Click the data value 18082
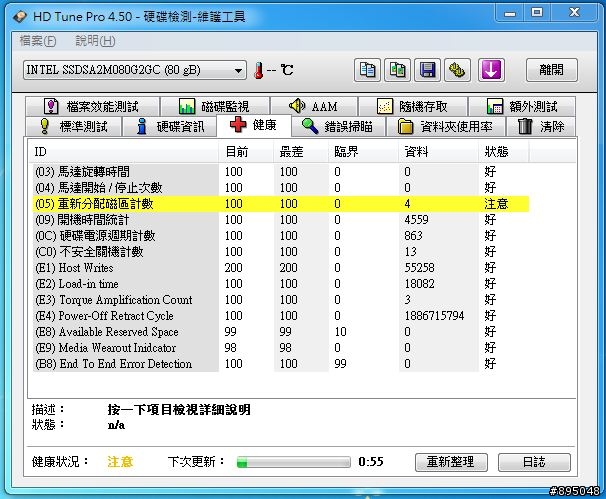 tap(420, 284)
